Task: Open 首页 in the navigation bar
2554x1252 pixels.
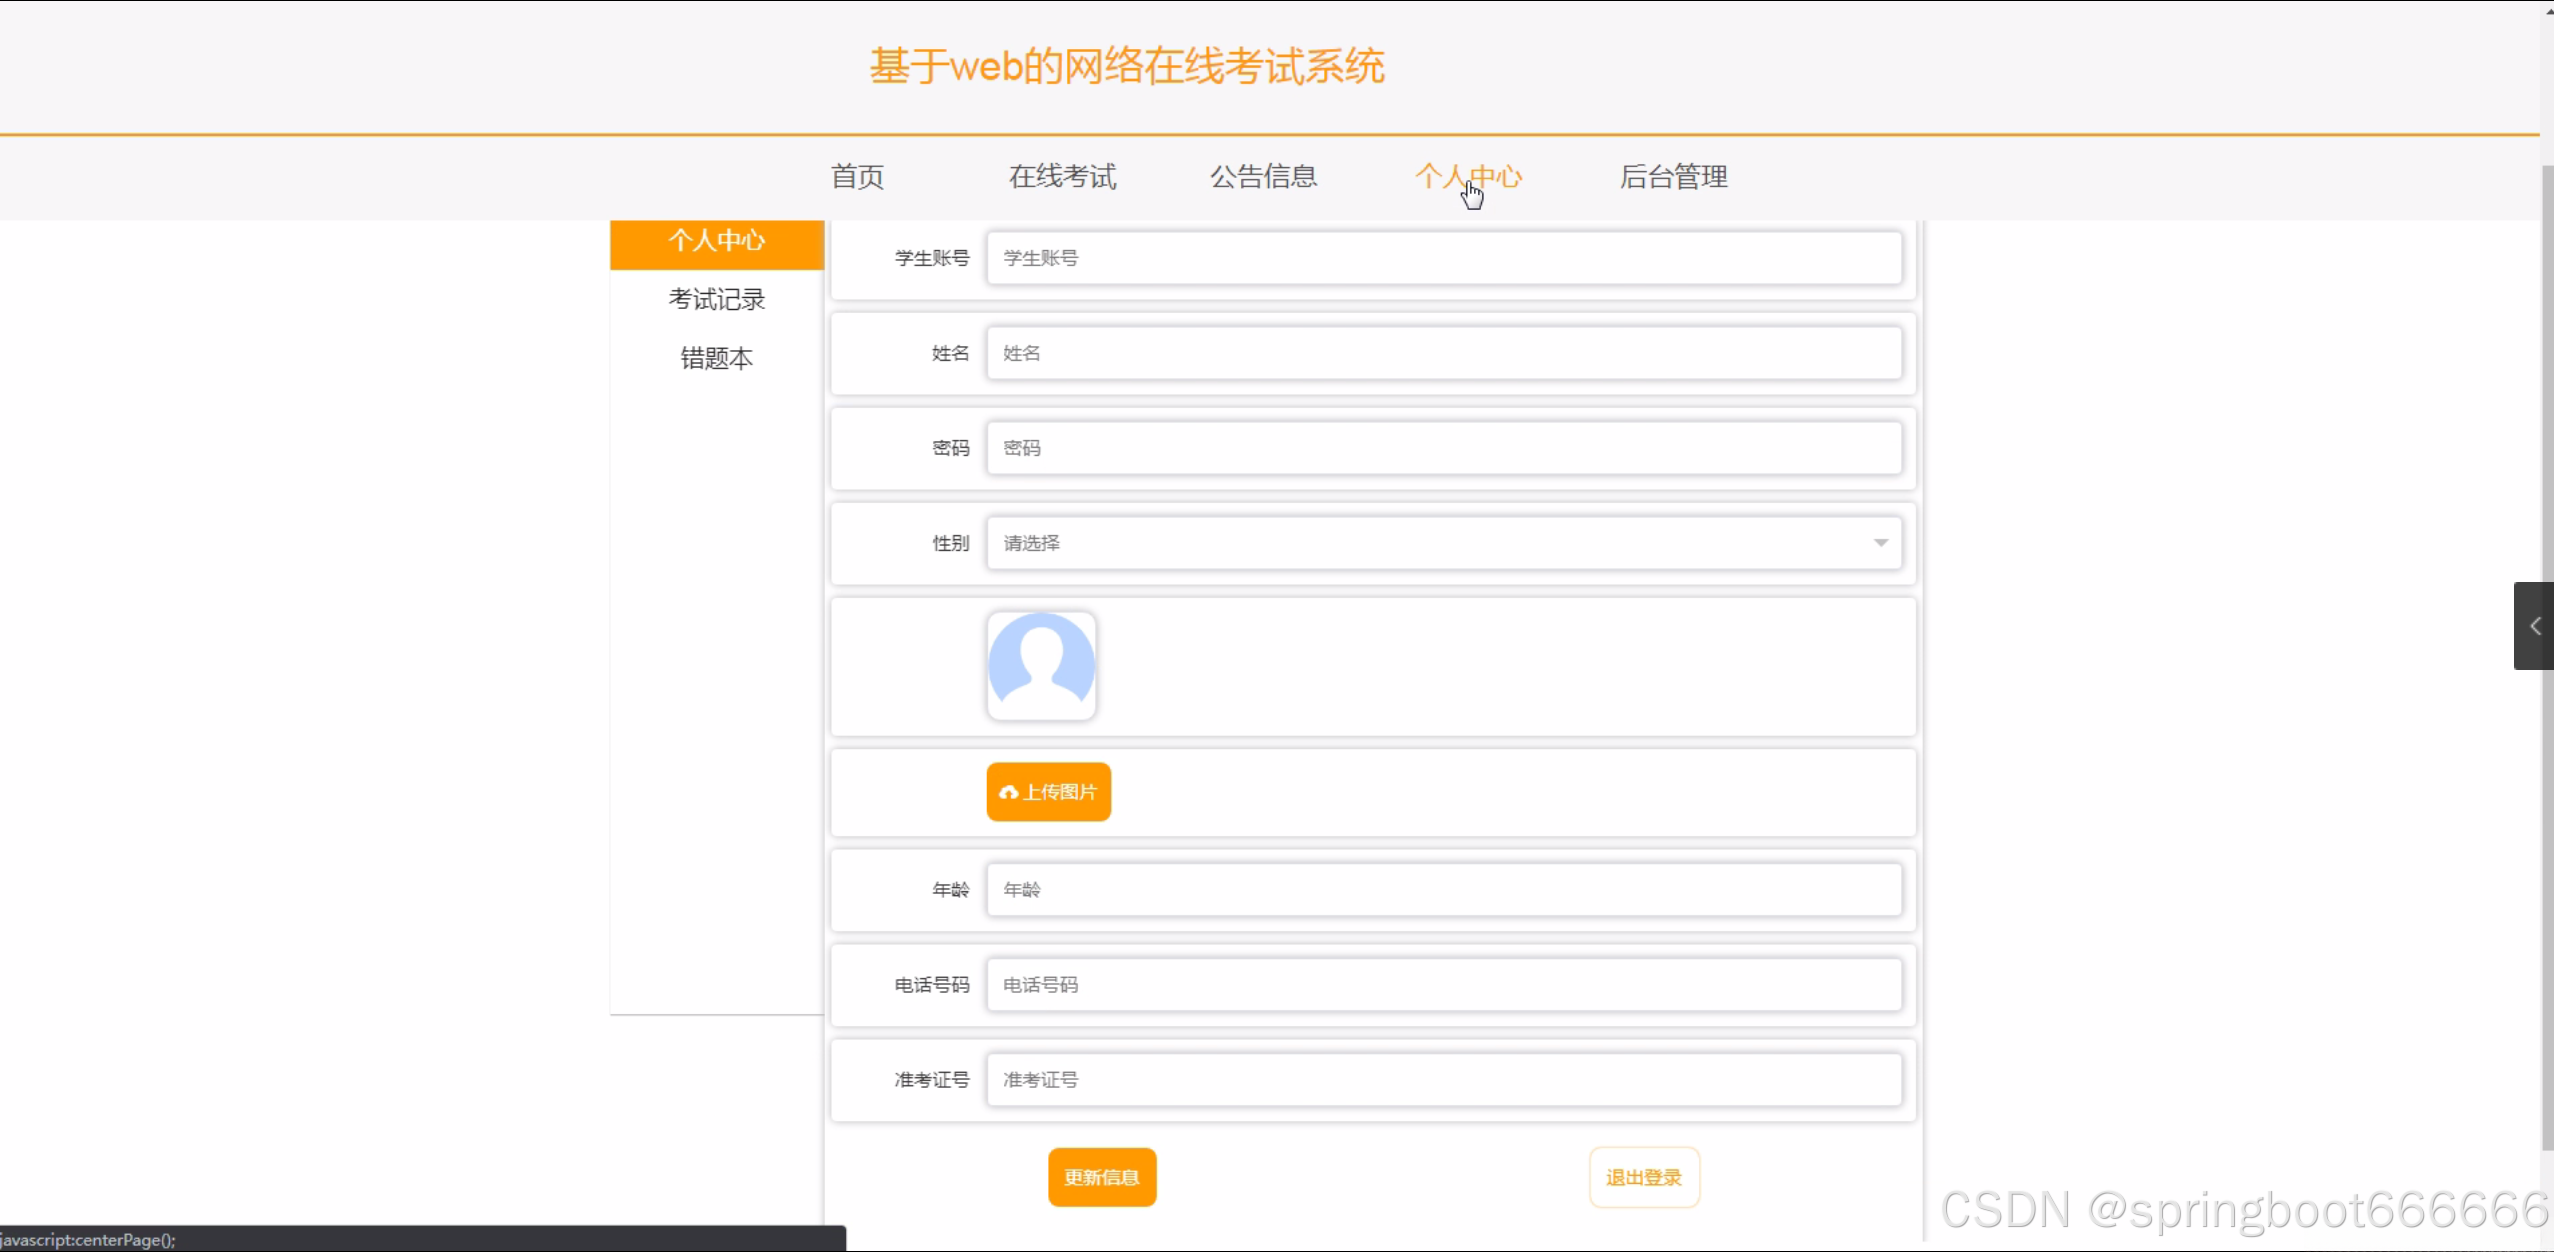Action: pos(857,177)
